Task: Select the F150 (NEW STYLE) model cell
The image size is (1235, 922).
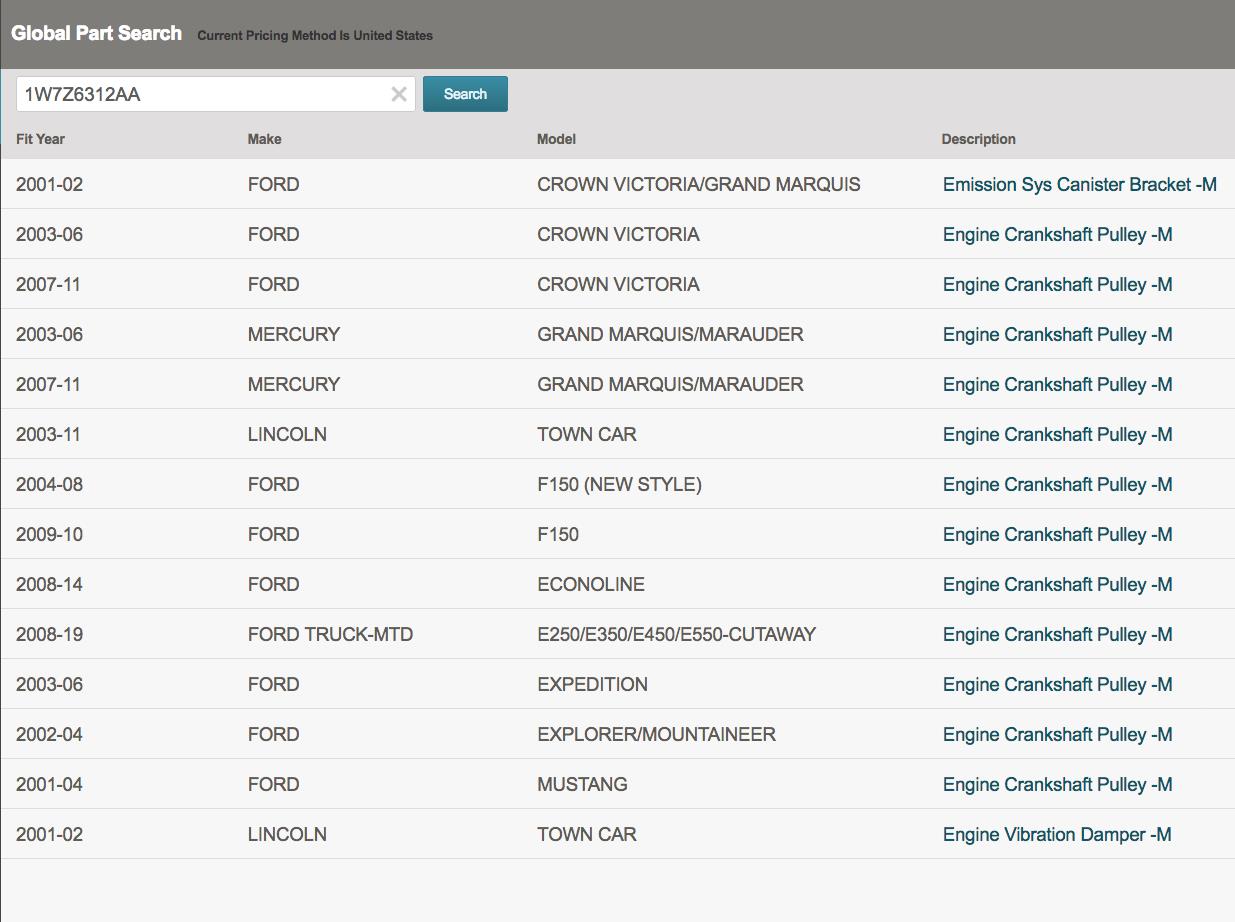Action: pos(619,484)
